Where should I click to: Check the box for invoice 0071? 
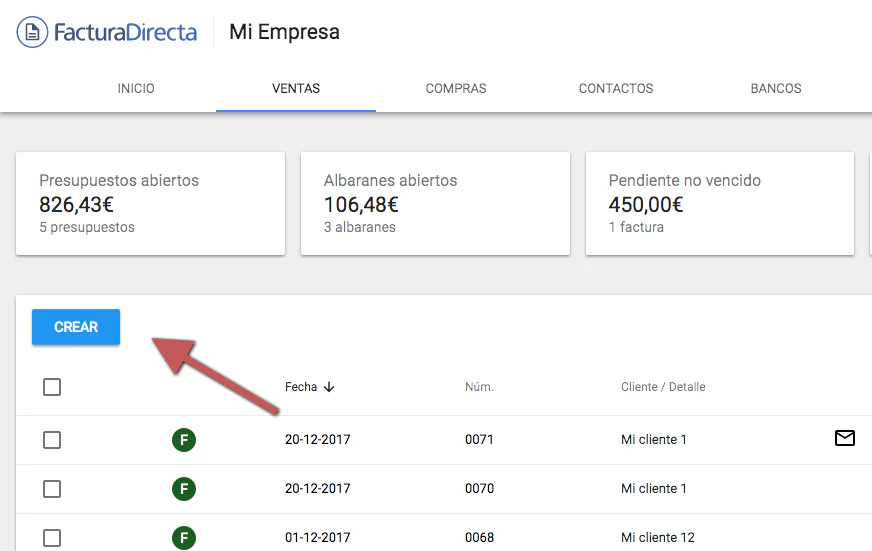(x=52, y=440)
